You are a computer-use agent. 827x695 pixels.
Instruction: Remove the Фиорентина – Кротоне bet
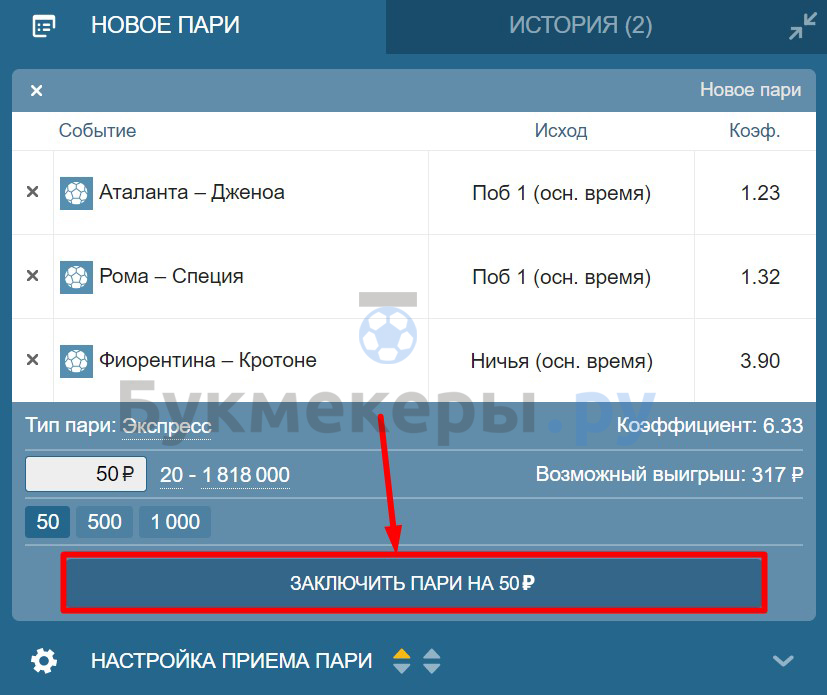(32, 360)
